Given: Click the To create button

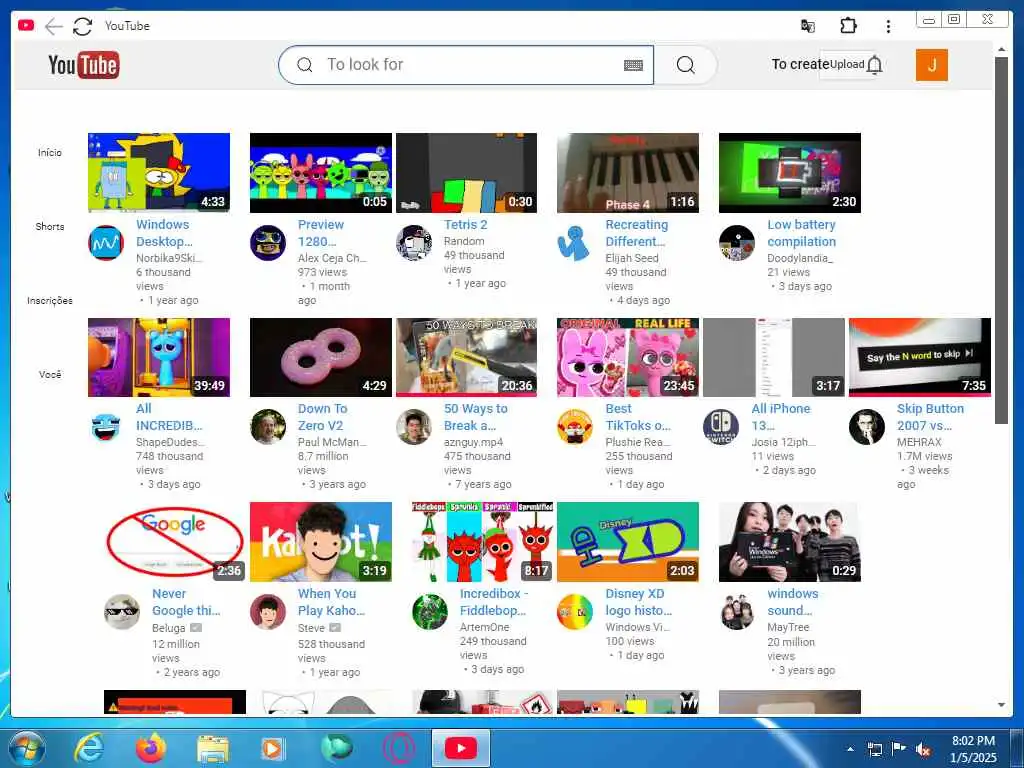Looking at the screenshot, I should coord(800,64).
